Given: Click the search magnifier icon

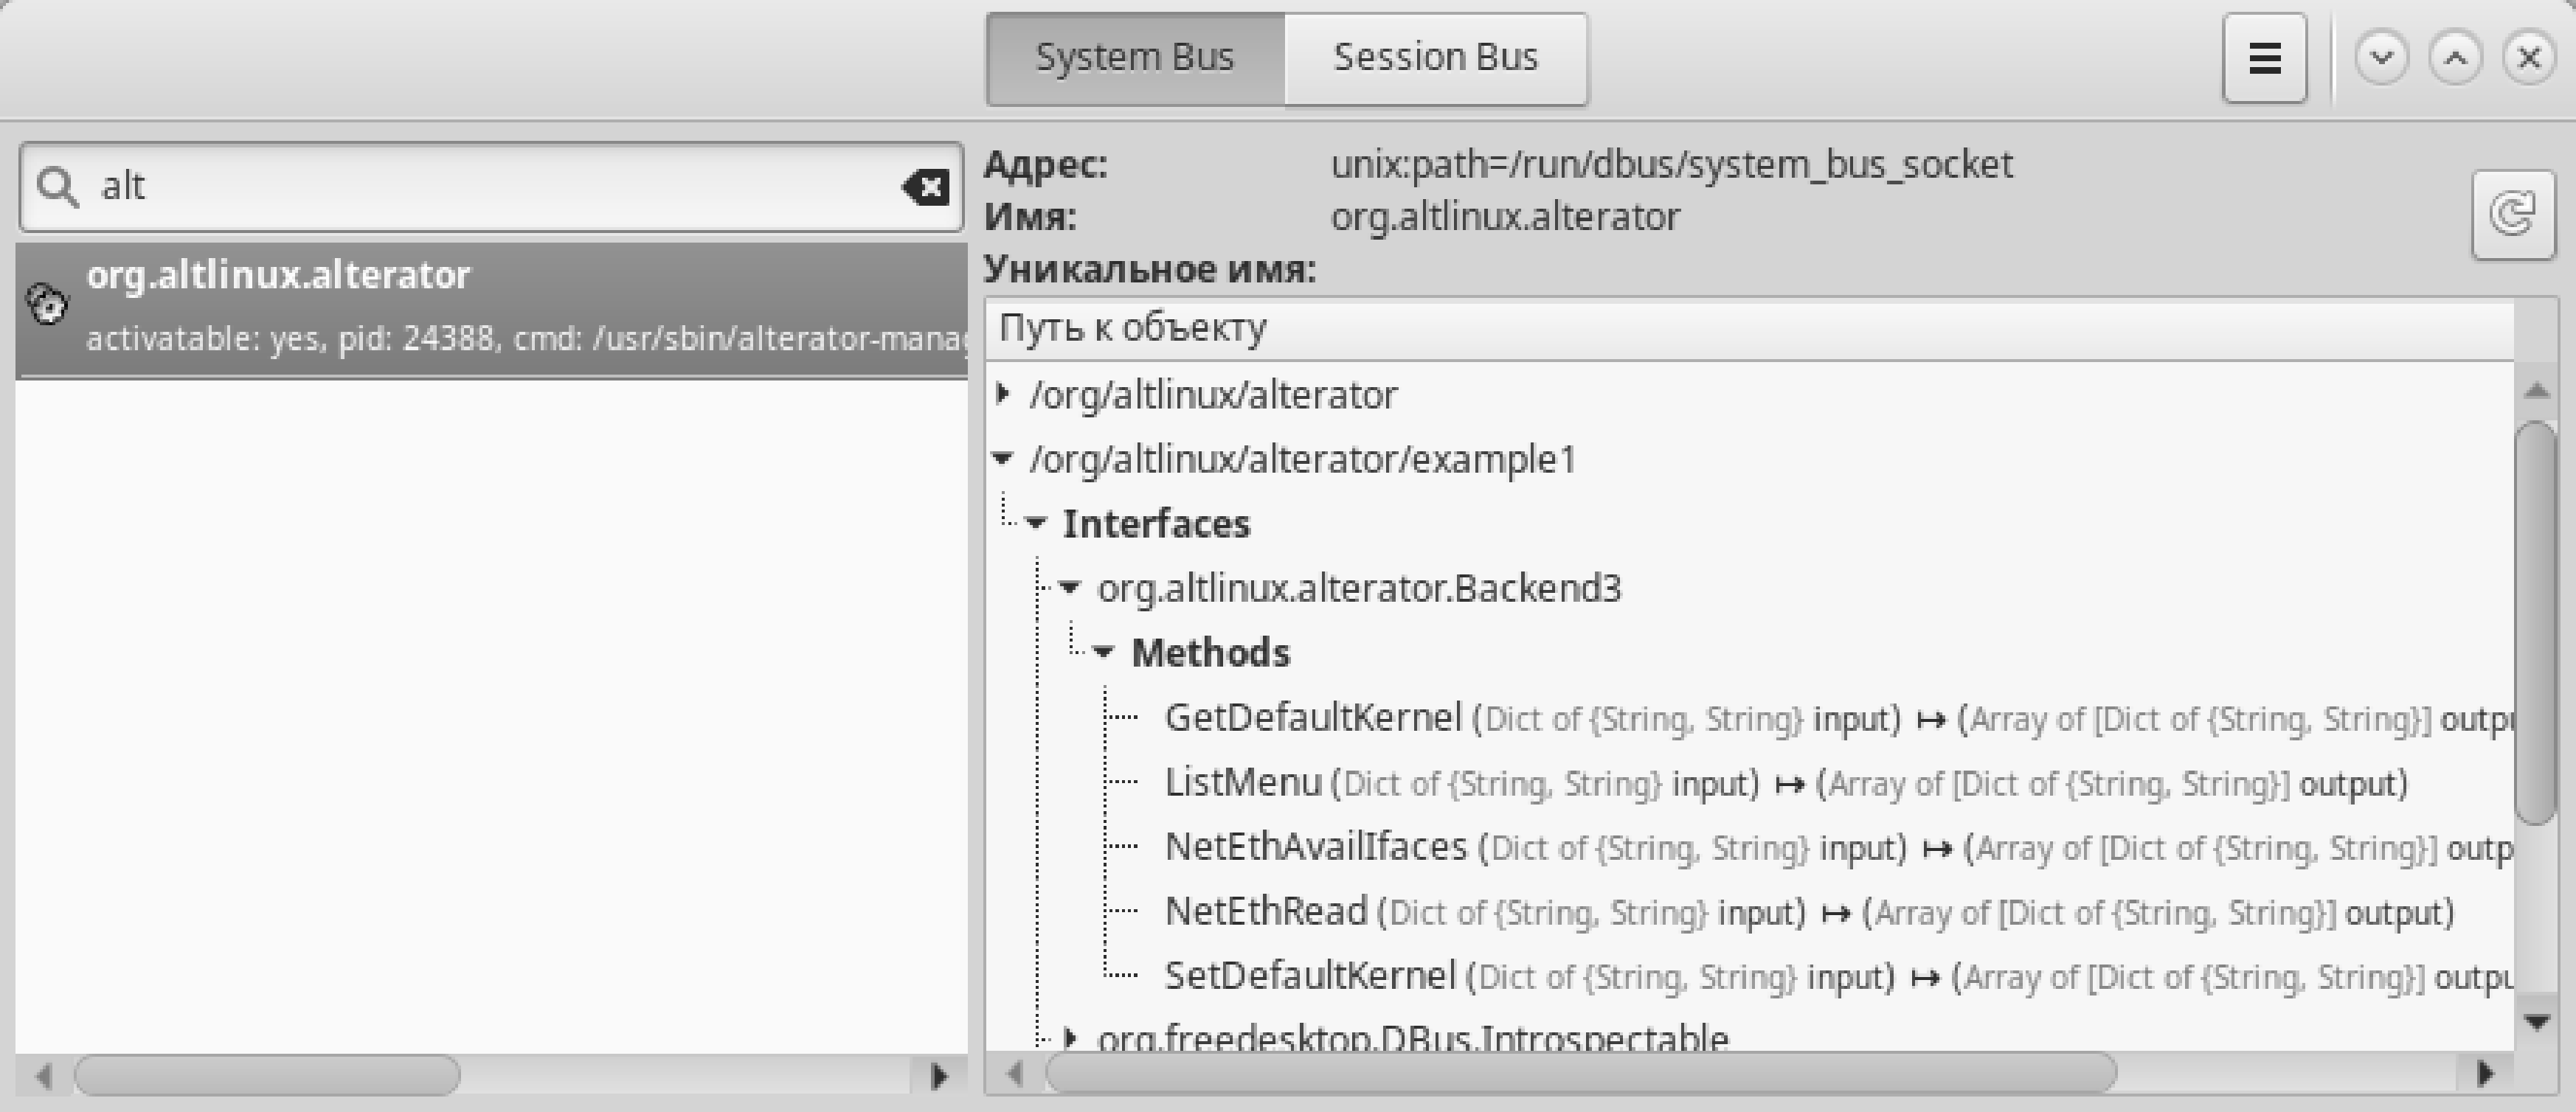Looking at the screenshot, I should [57, 187].
